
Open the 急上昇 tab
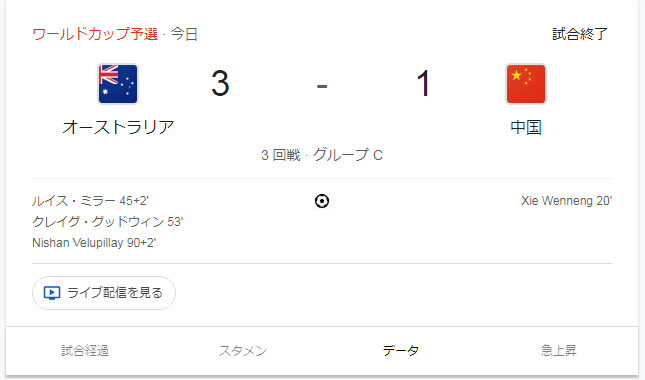point(558,350)
